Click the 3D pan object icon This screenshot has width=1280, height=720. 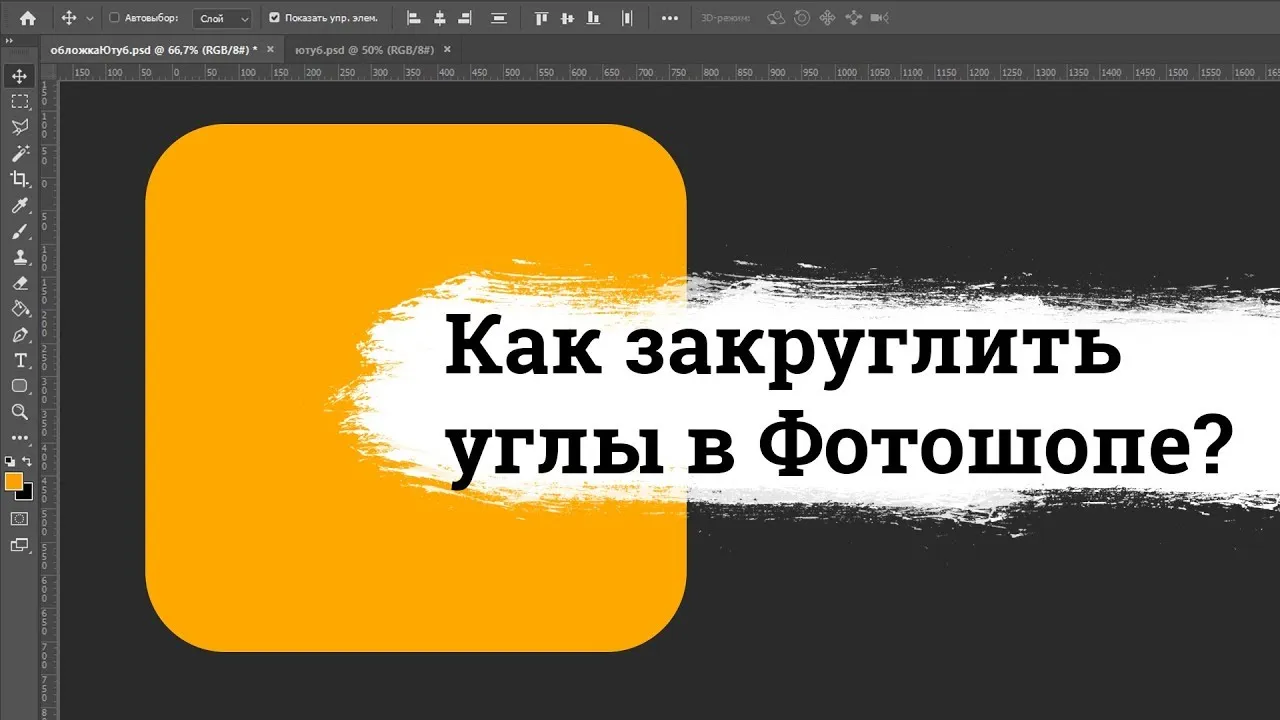827,18
